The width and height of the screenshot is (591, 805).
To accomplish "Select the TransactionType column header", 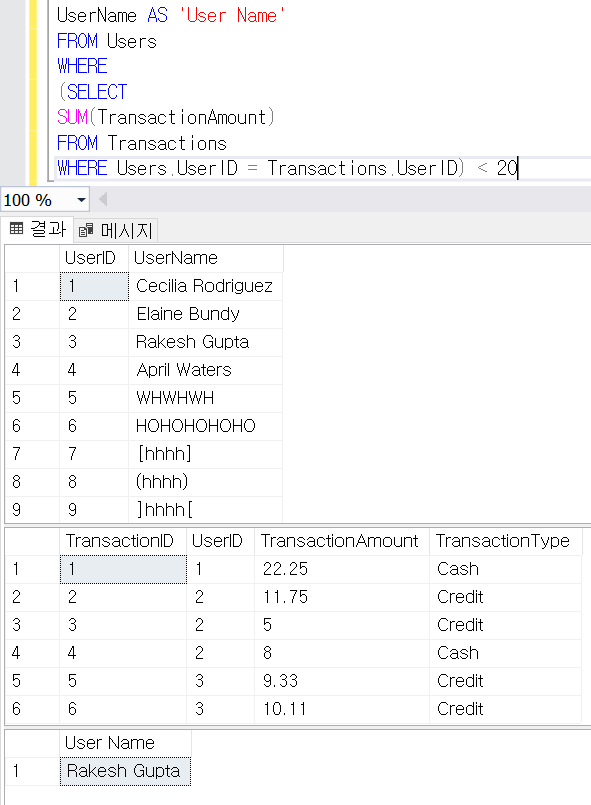I will 506,541.
